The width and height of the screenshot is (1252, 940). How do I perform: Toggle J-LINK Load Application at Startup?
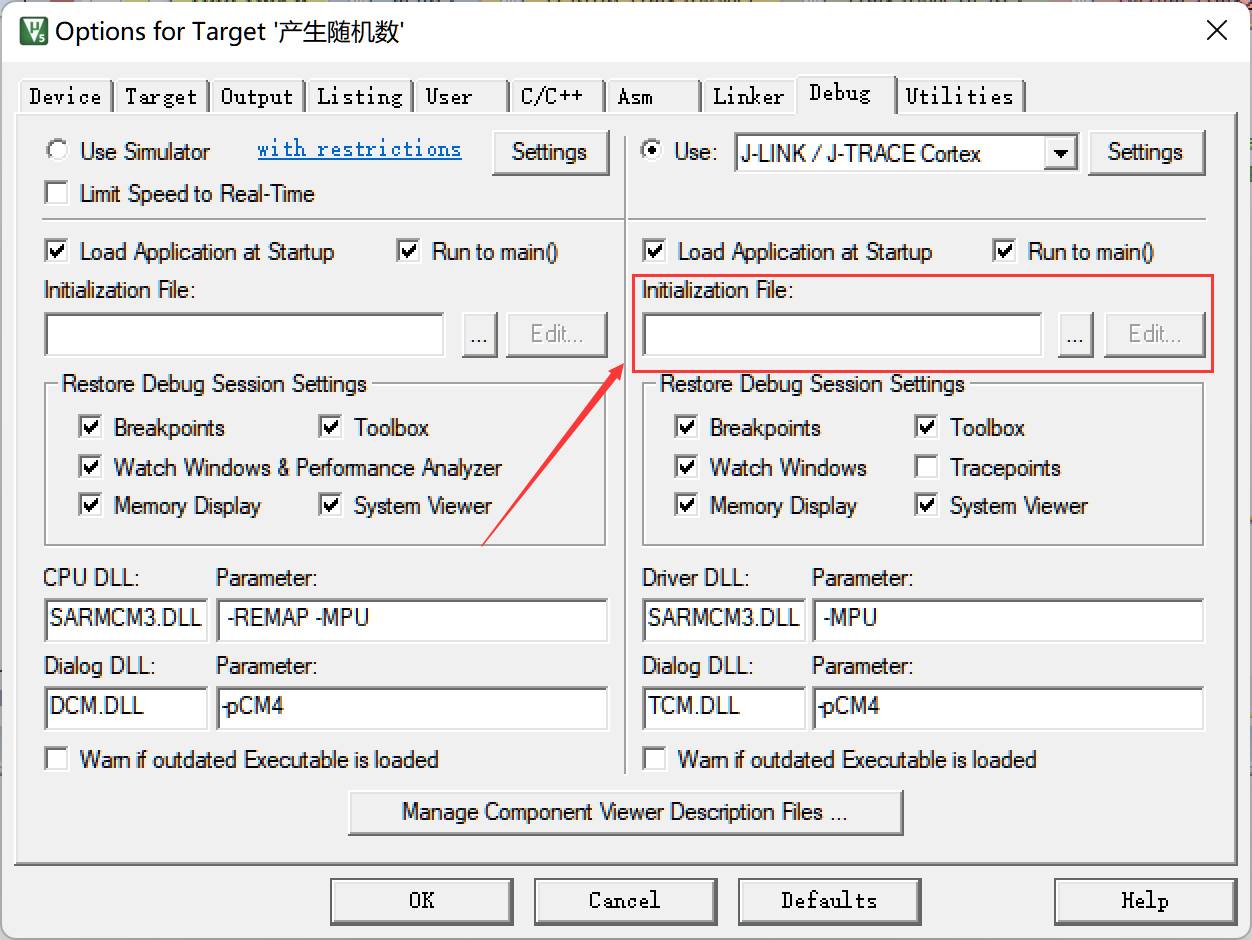(x=655, y=251)
